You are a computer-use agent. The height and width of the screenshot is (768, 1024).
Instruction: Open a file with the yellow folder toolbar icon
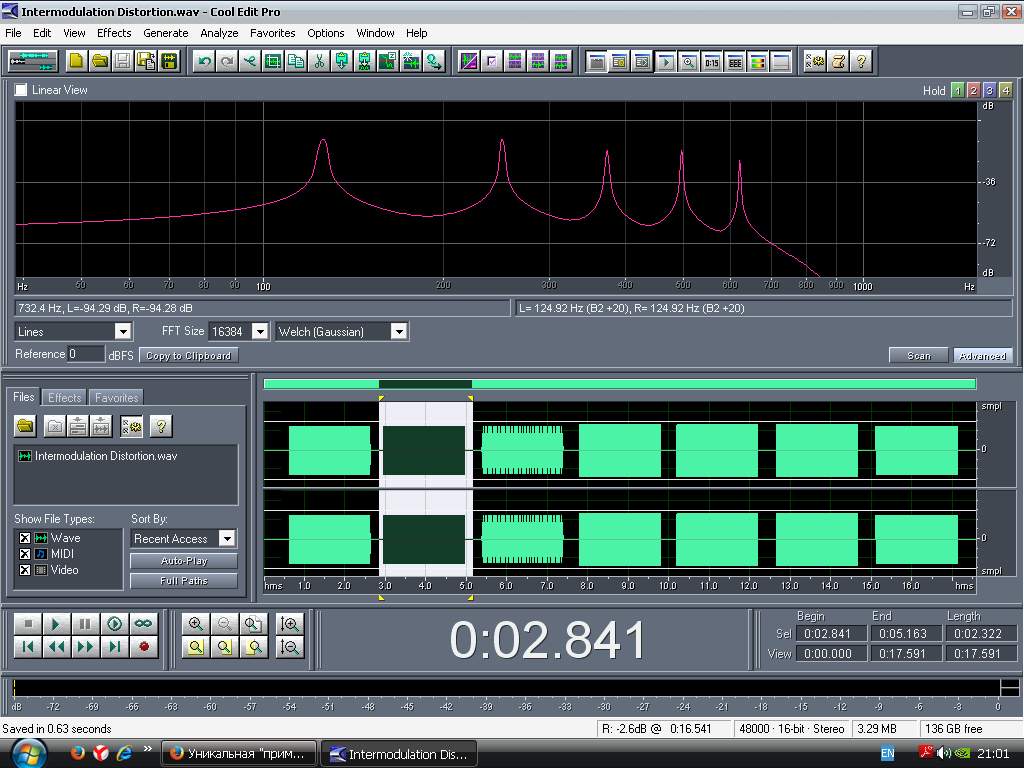(100, 62)
